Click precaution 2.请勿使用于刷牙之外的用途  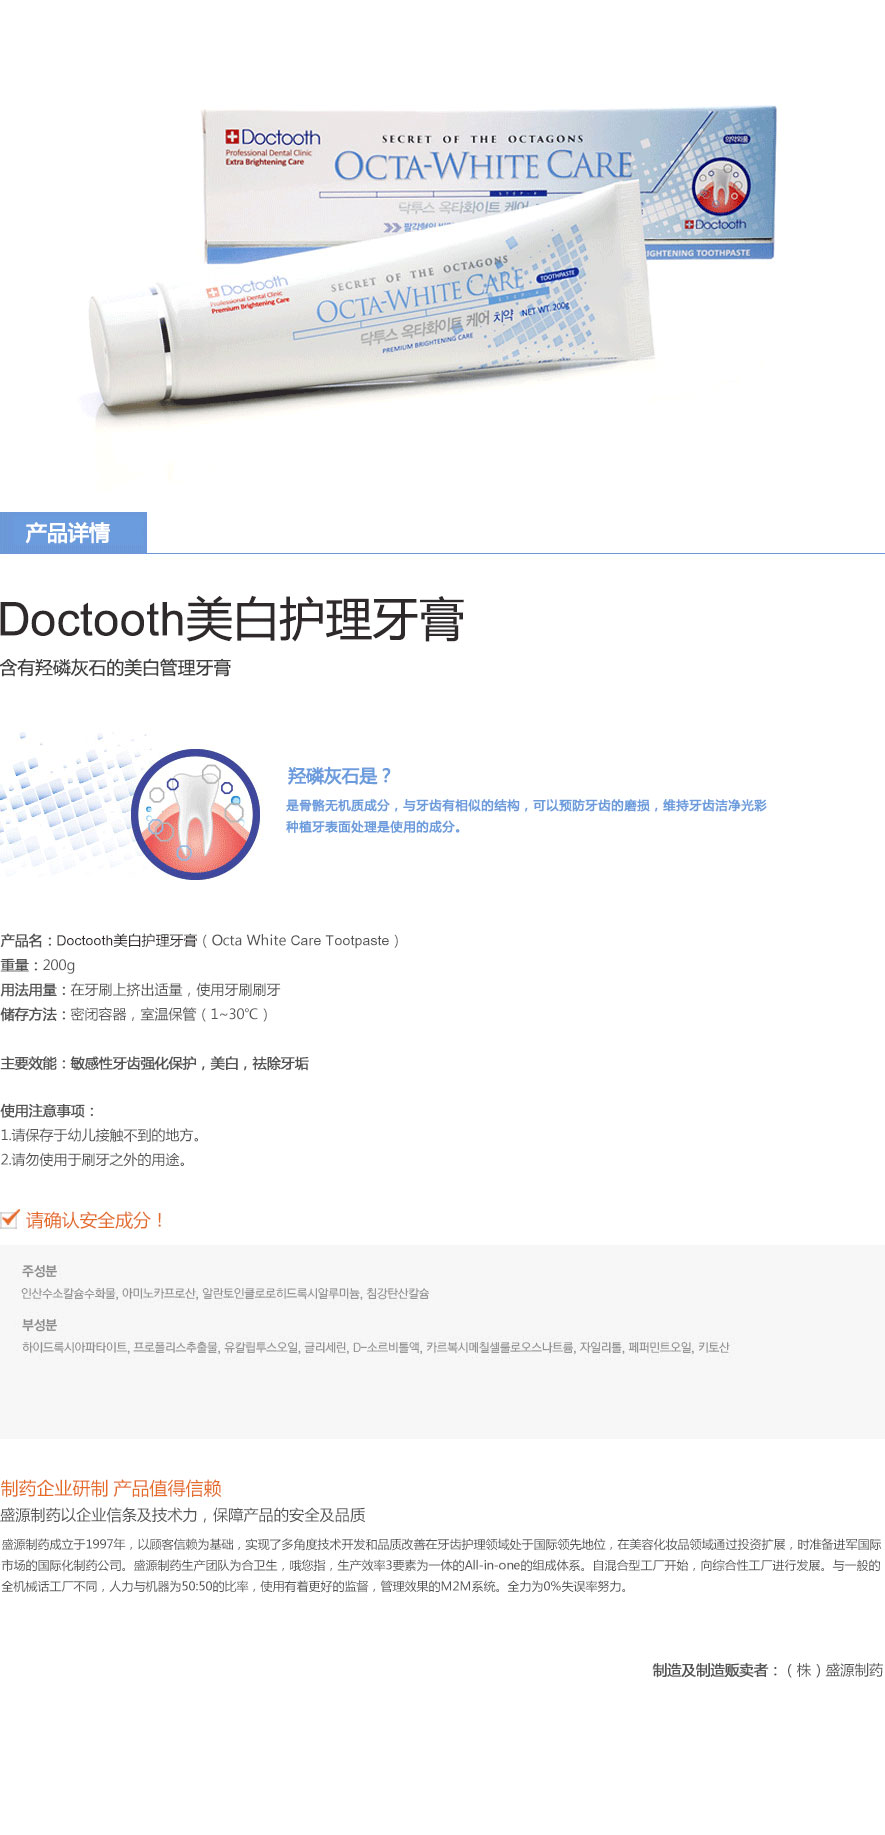click(96, 1160)
